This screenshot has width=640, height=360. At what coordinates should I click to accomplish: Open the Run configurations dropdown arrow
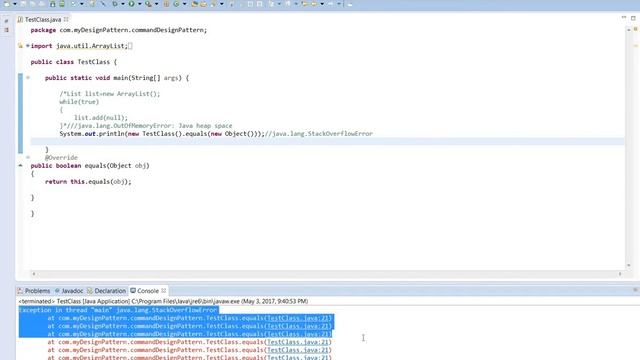point(139,4)
